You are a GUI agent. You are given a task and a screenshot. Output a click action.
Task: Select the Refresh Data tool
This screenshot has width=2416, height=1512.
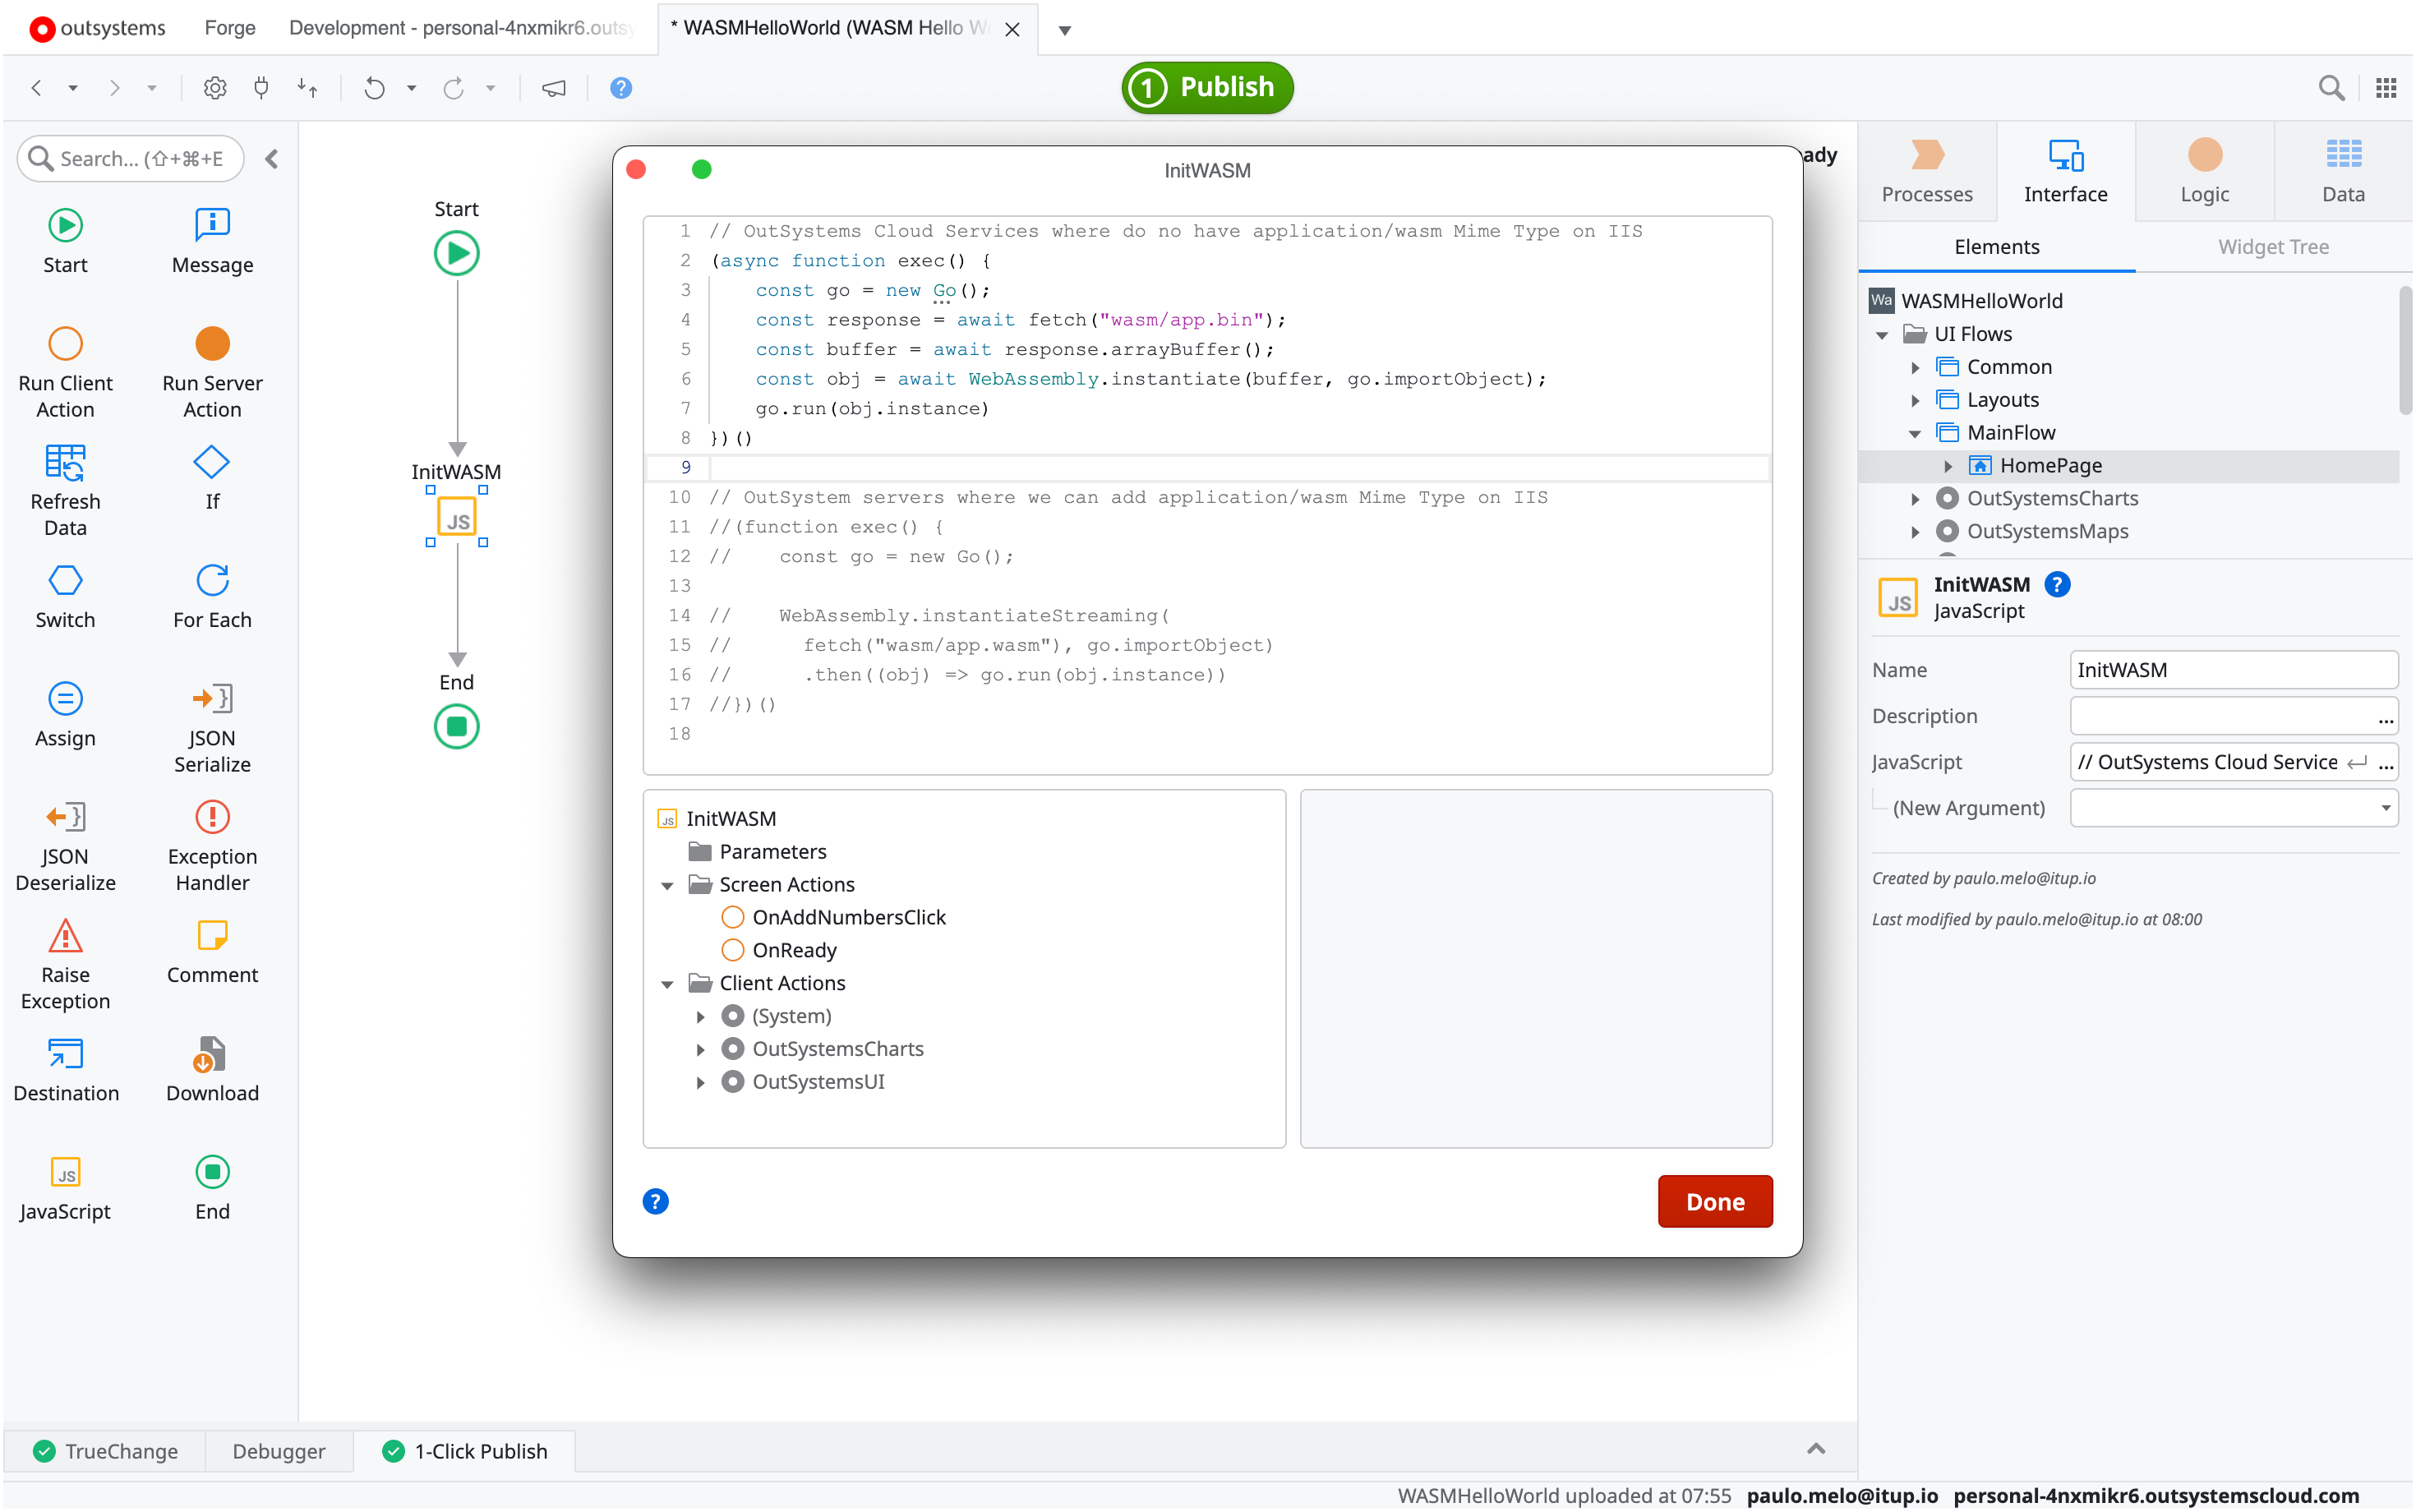[x=65, y=490]
